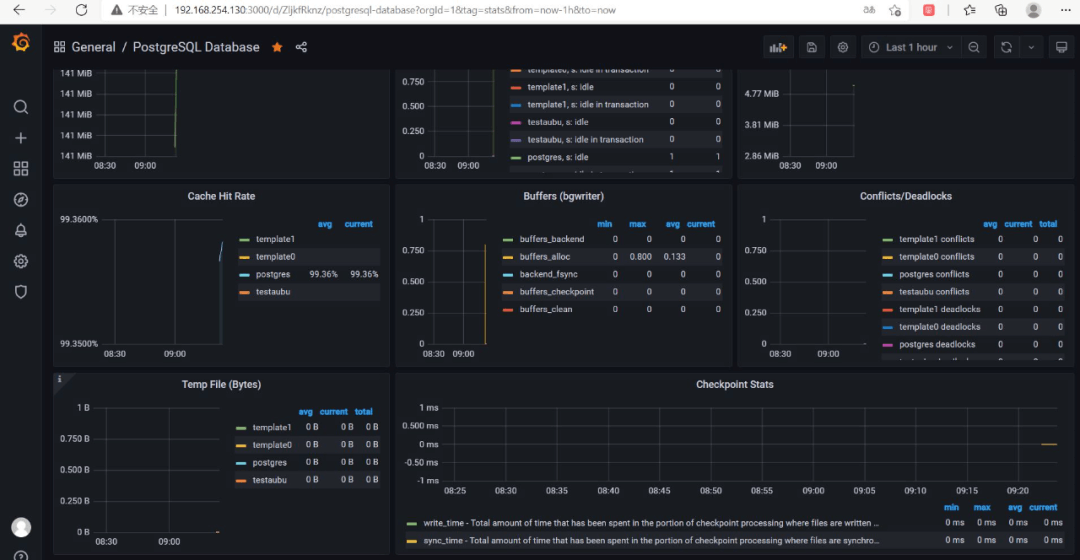This screenshot has width=1080, height=560.
Task: Toggle postgres series in Cache Hit Rate legend
Action: pyautogui.click(x=273, y=274)
